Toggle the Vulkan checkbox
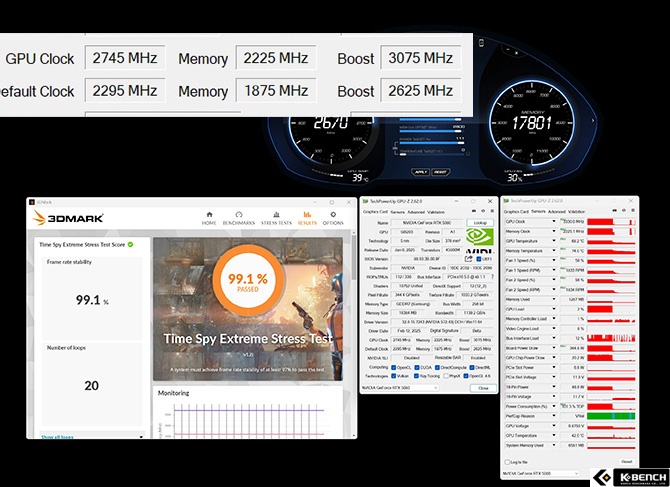670x487 pixels. click(x=394, y=376)
